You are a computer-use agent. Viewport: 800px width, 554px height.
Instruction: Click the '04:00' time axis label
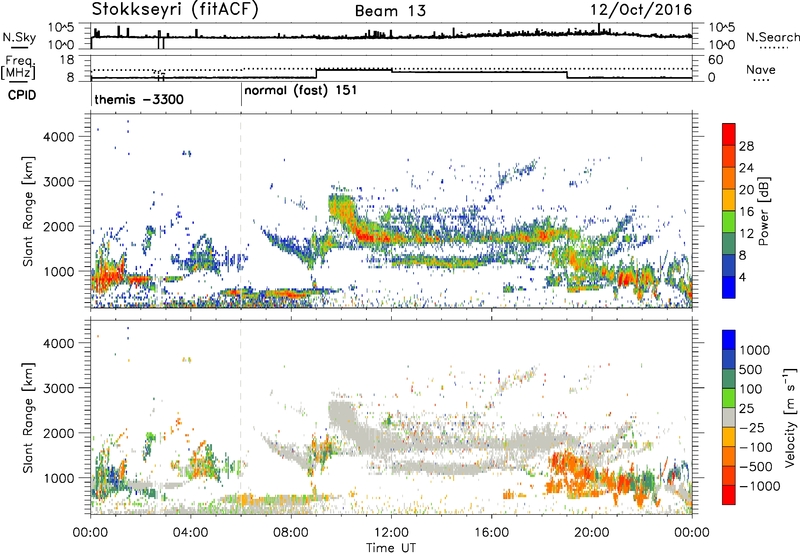[x=191, y=533]
